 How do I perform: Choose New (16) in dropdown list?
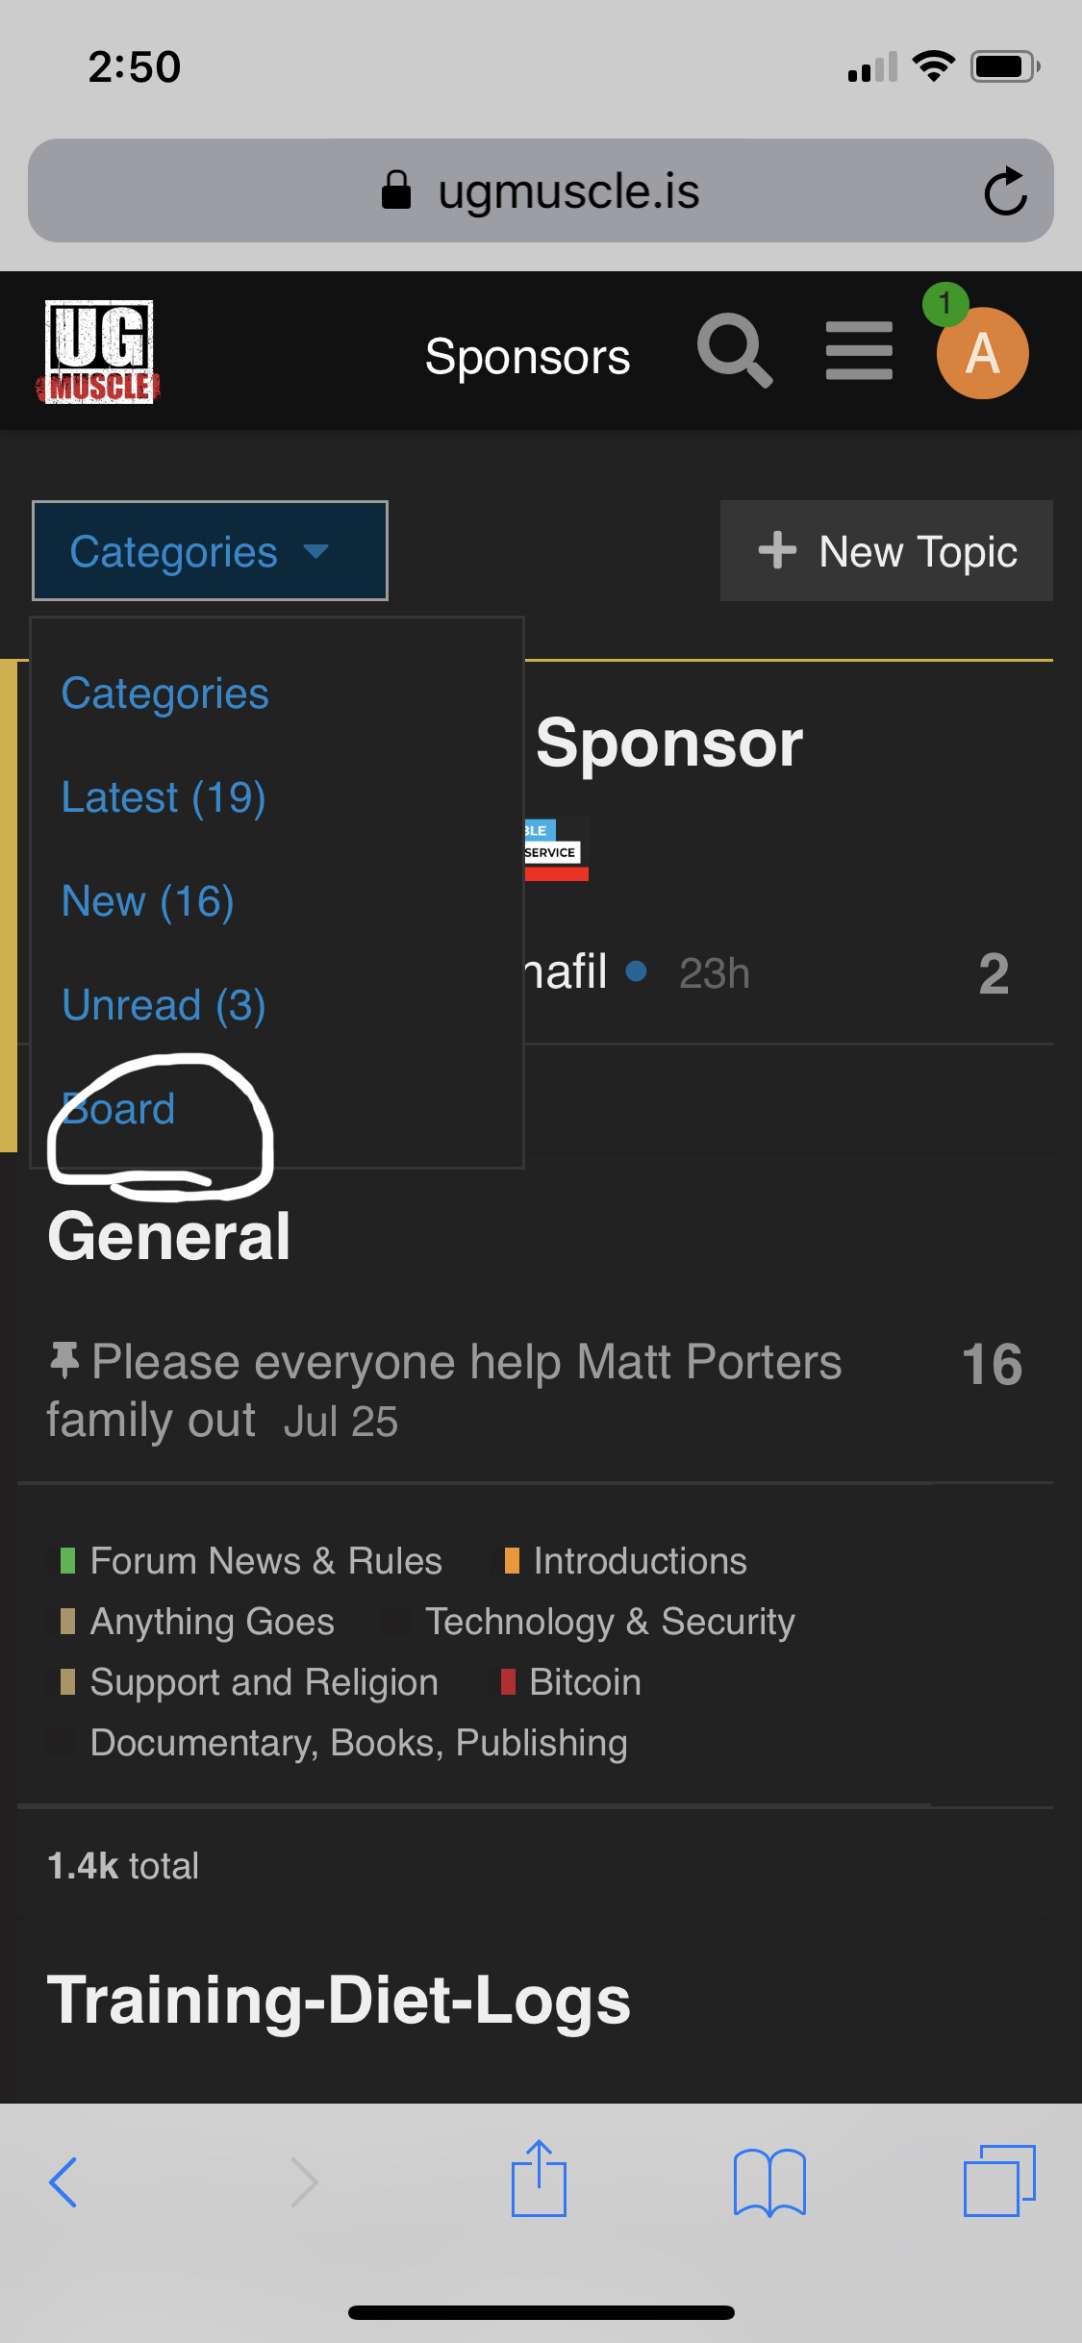coord(148,902)
